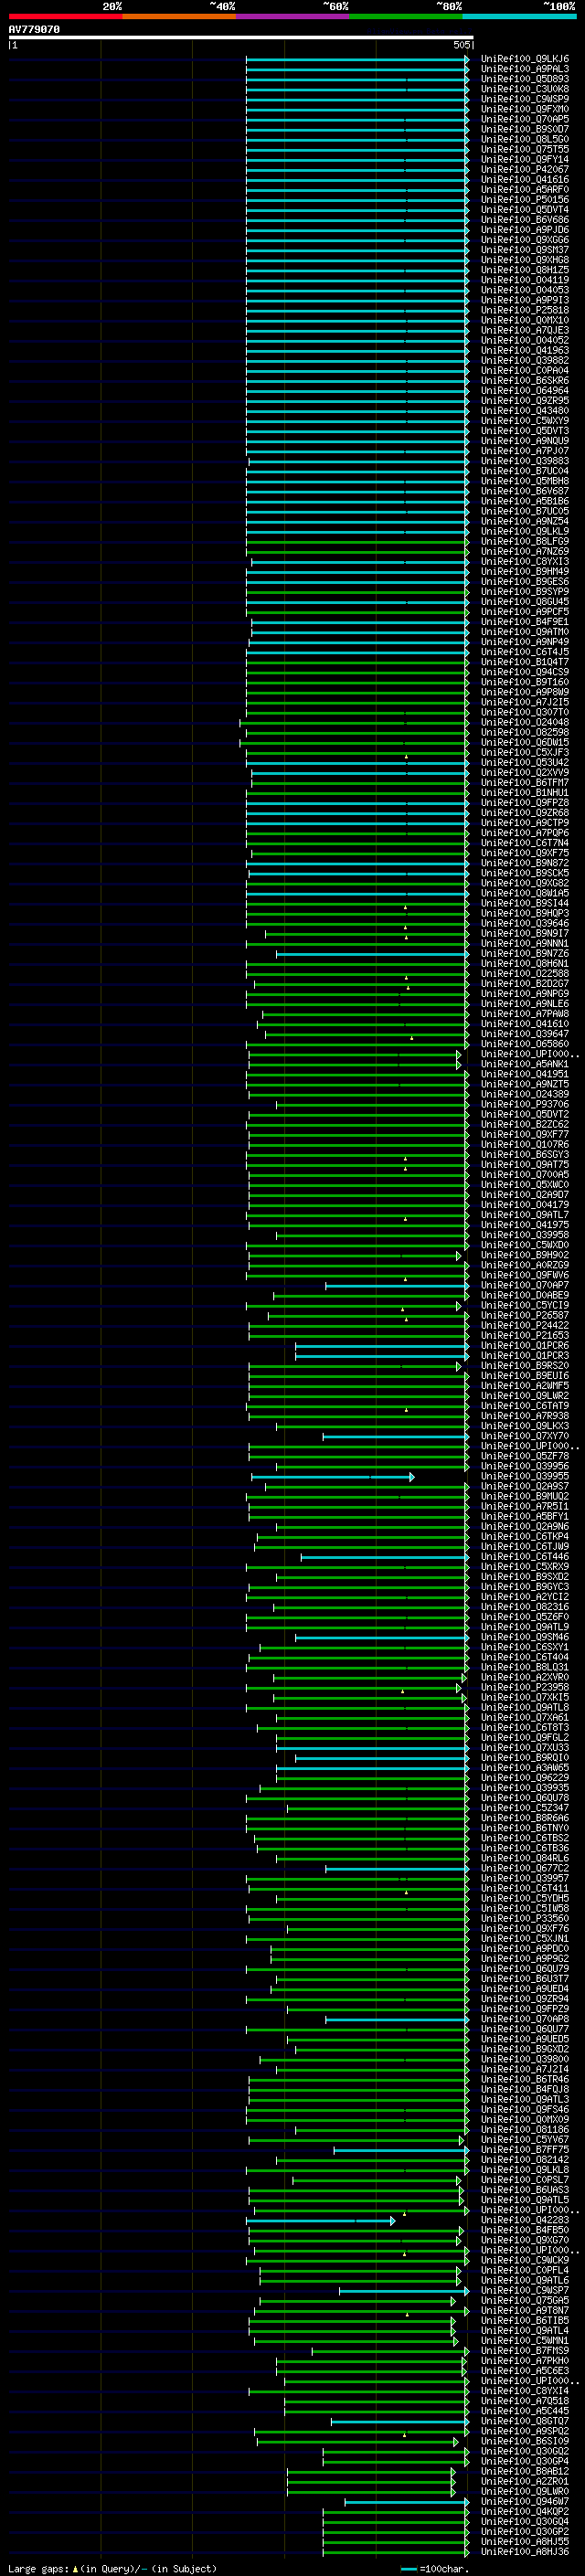Select the UniRef100_B6SKR6 label

[524, 381]
